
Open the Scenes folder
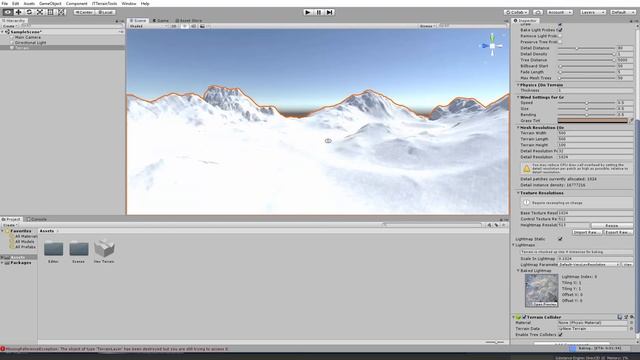pos(79,249)
